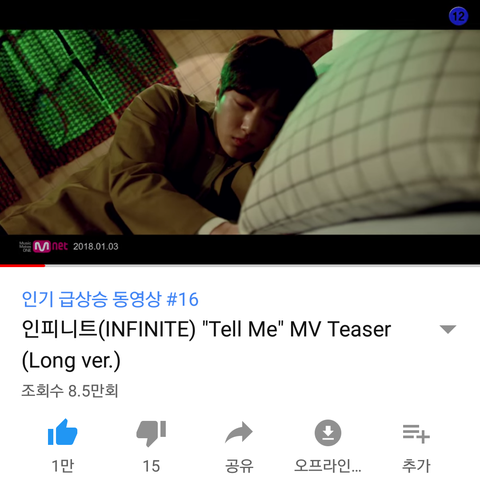Tap the add-to-playlist icon
480x492 pixels.
(x=416, y=434)
